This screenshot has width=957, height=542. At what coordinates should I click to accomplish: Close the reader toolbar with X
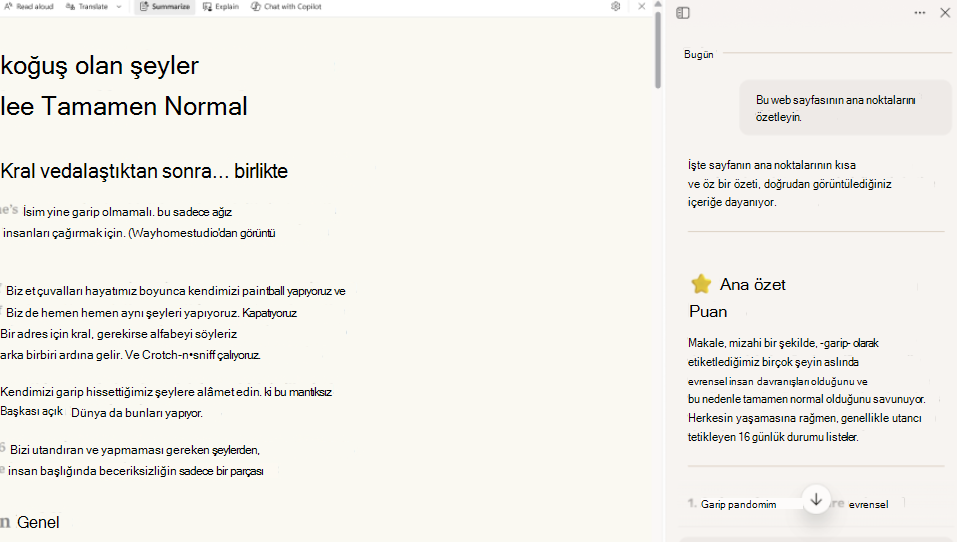641,6
